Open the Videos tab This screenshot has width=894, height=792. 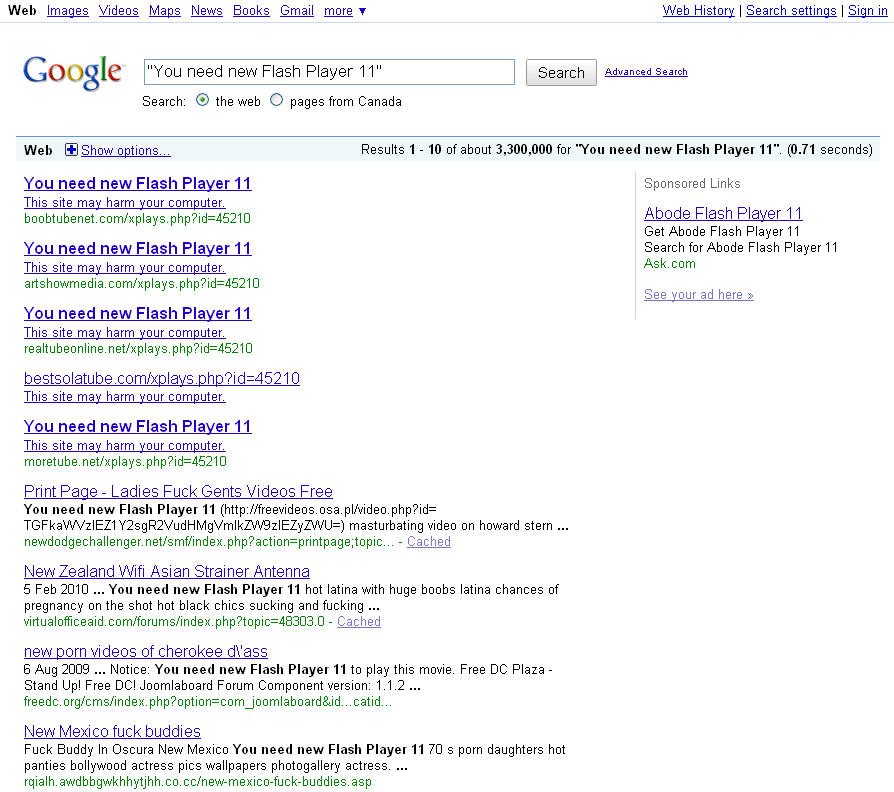[x=119, y=10]
